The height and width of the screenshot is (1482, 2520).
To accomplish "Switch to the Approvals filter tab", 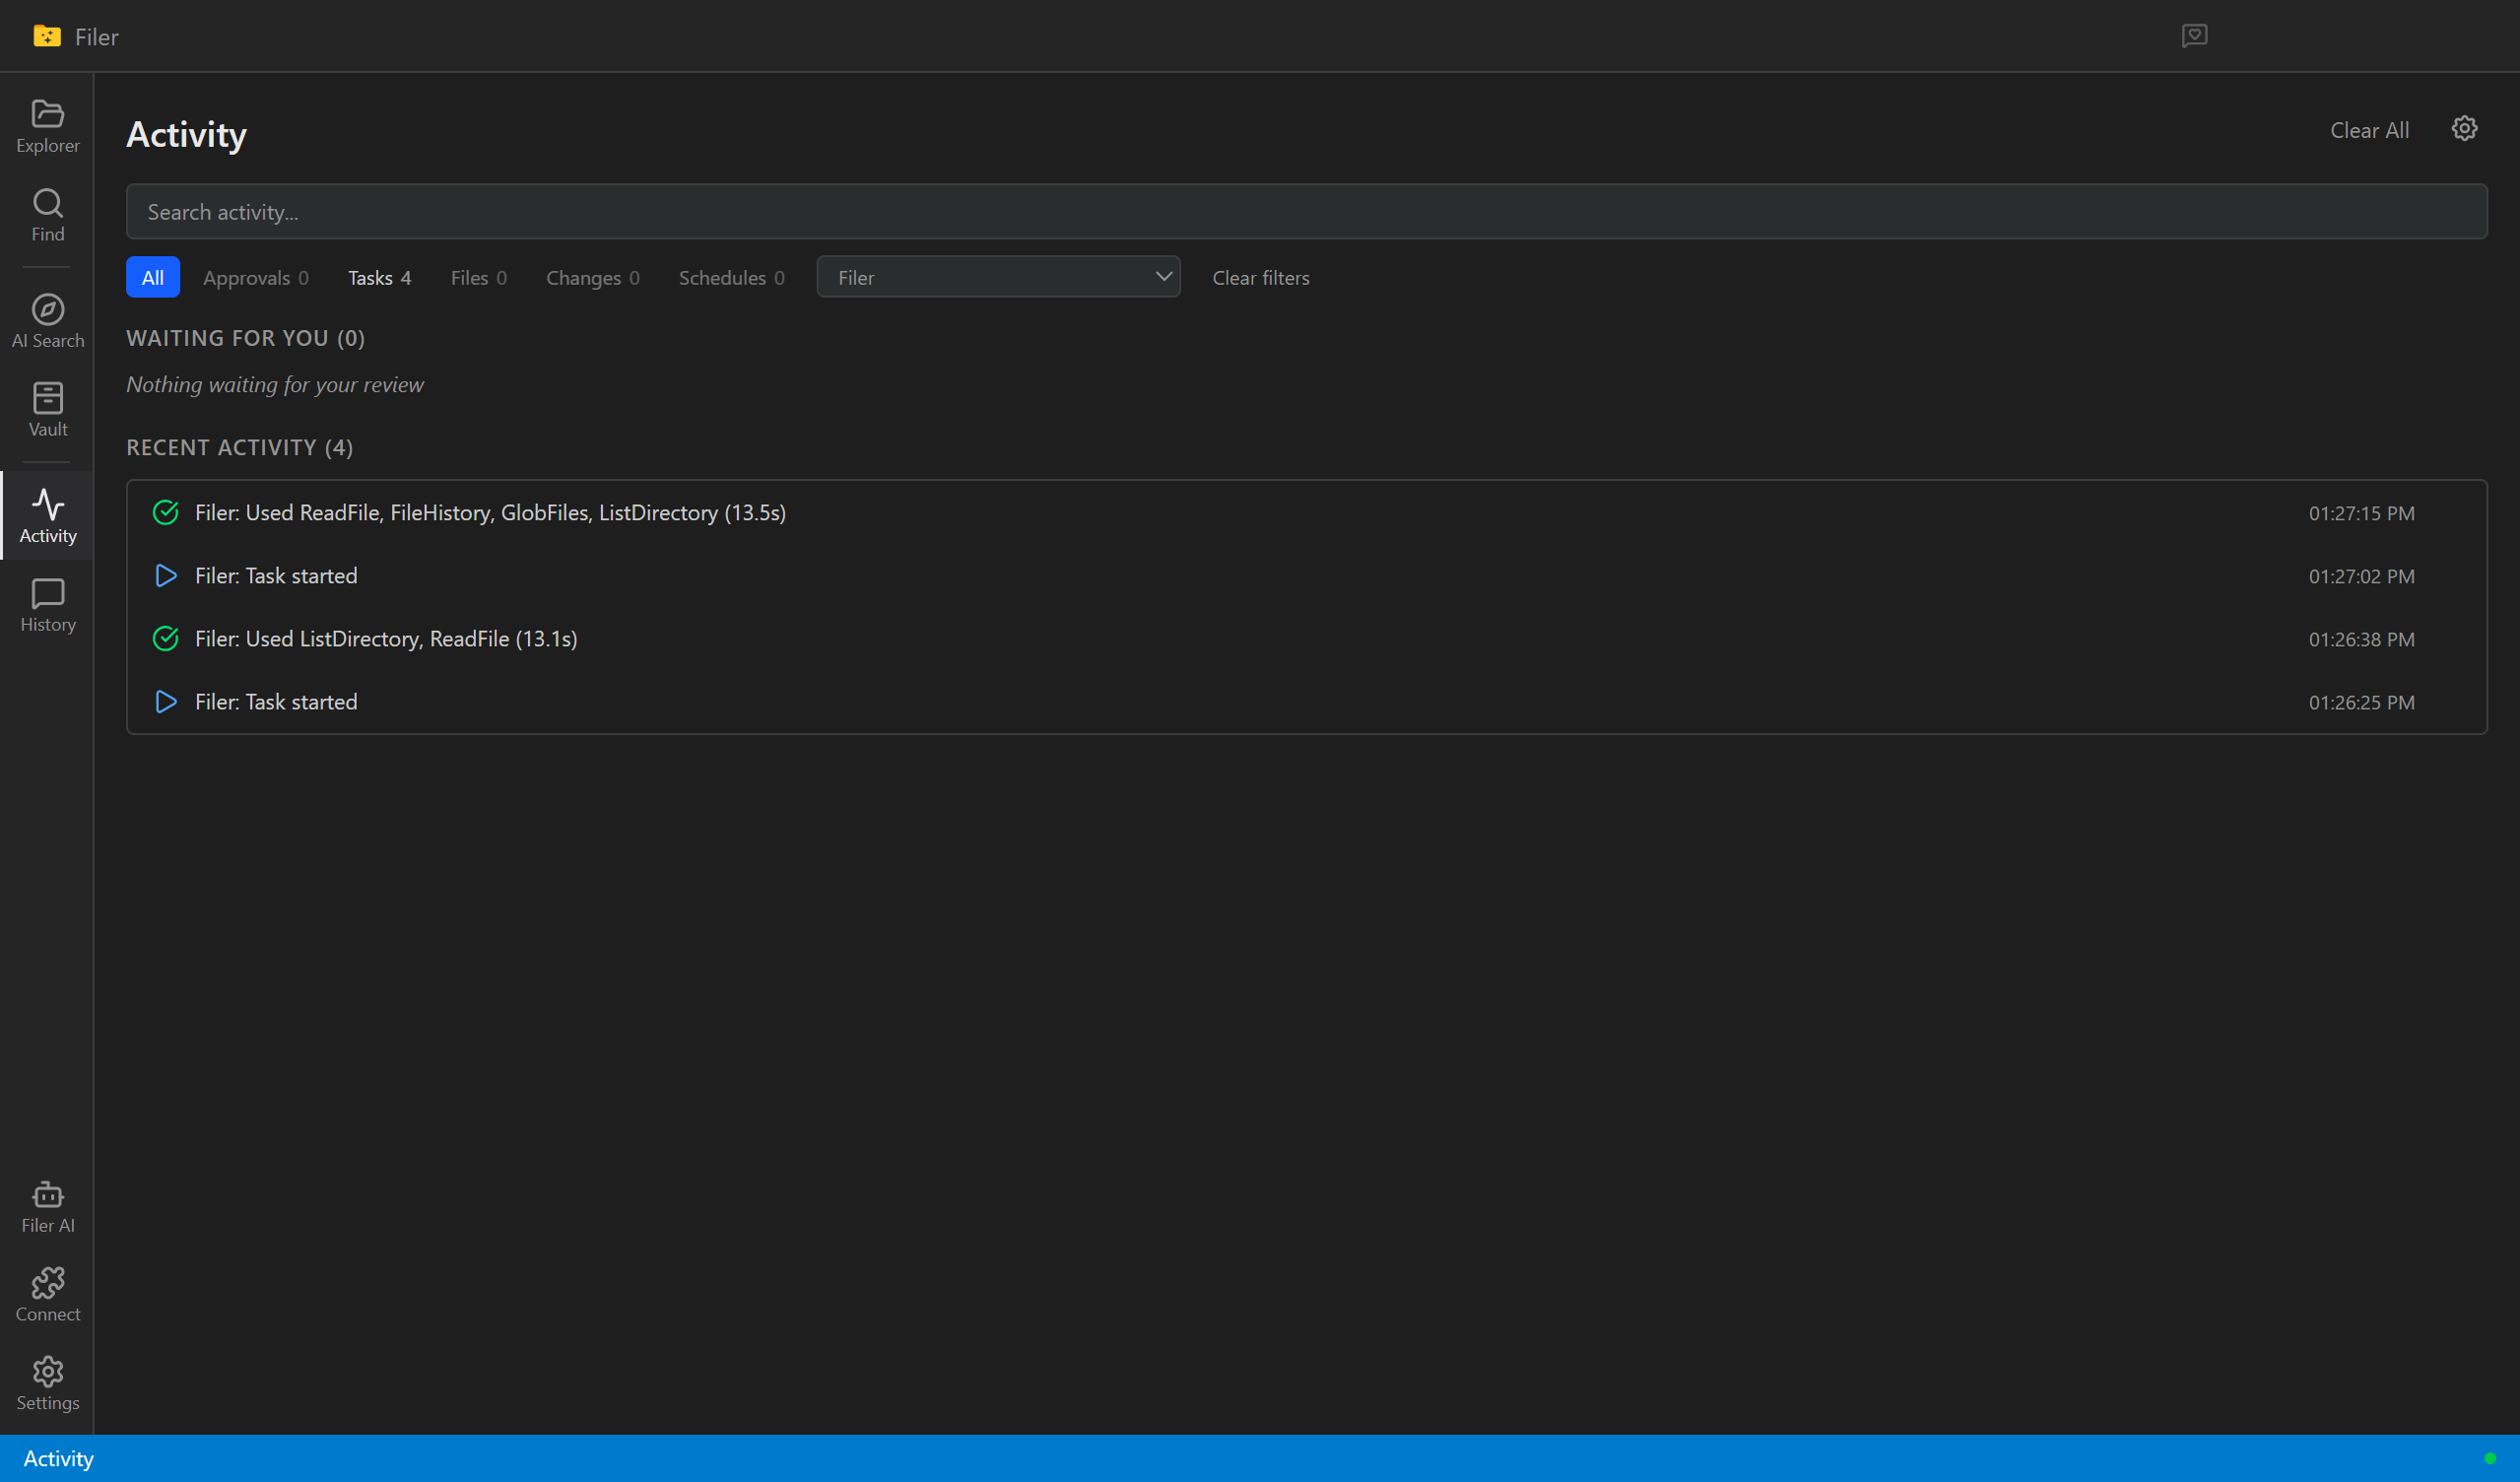I will tap(256, 278).
